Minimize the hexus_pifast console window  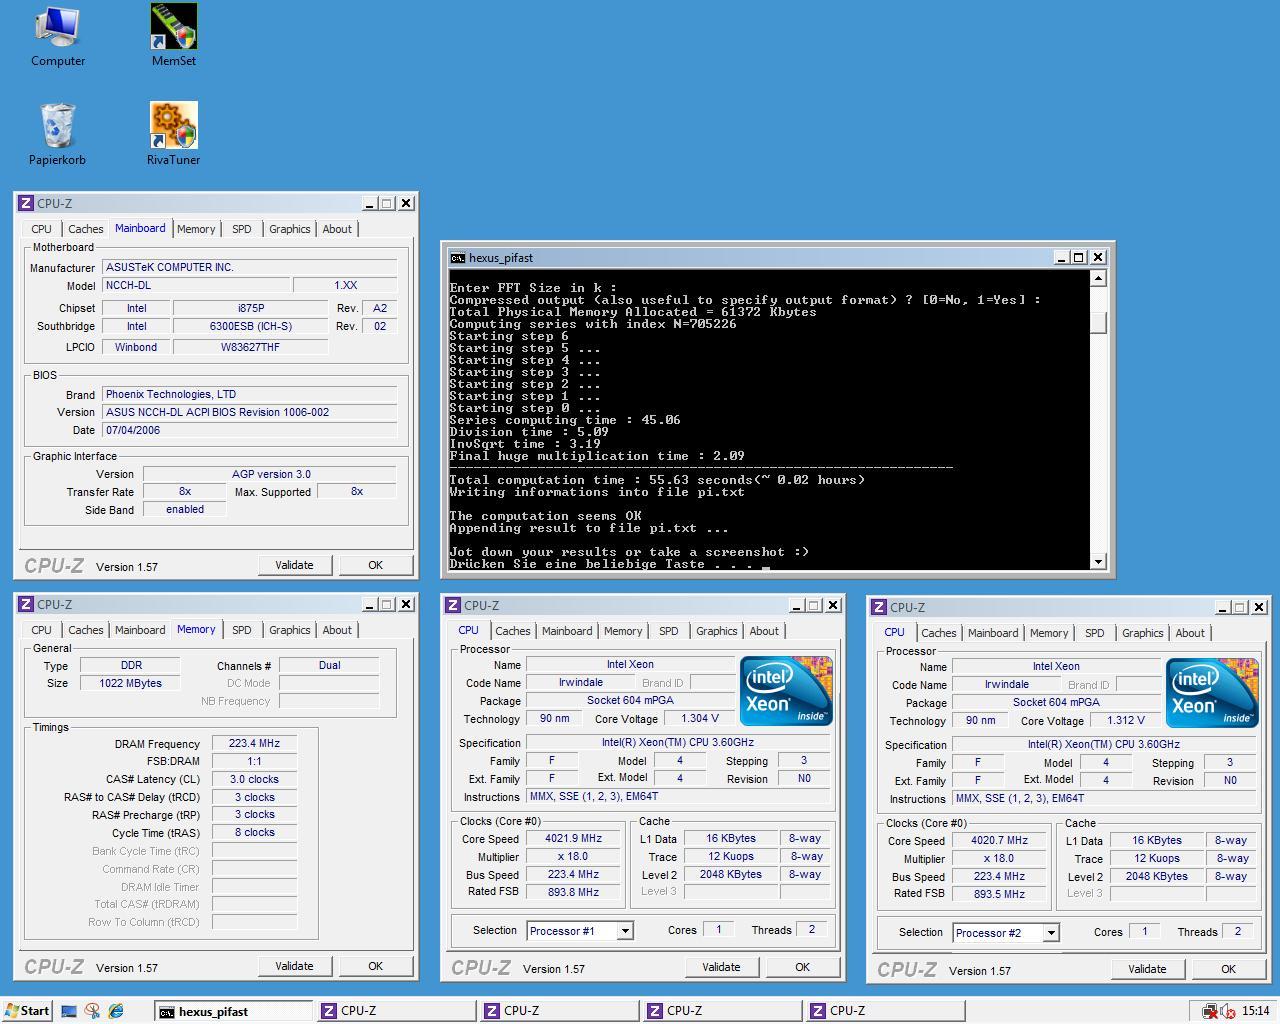point(1060,258)
